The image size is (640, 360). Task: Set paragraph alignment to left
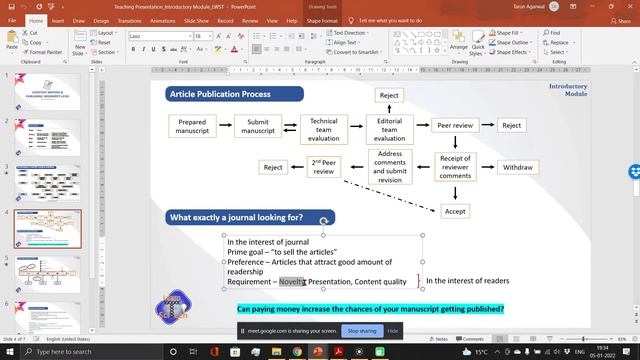tap(256, 49)
